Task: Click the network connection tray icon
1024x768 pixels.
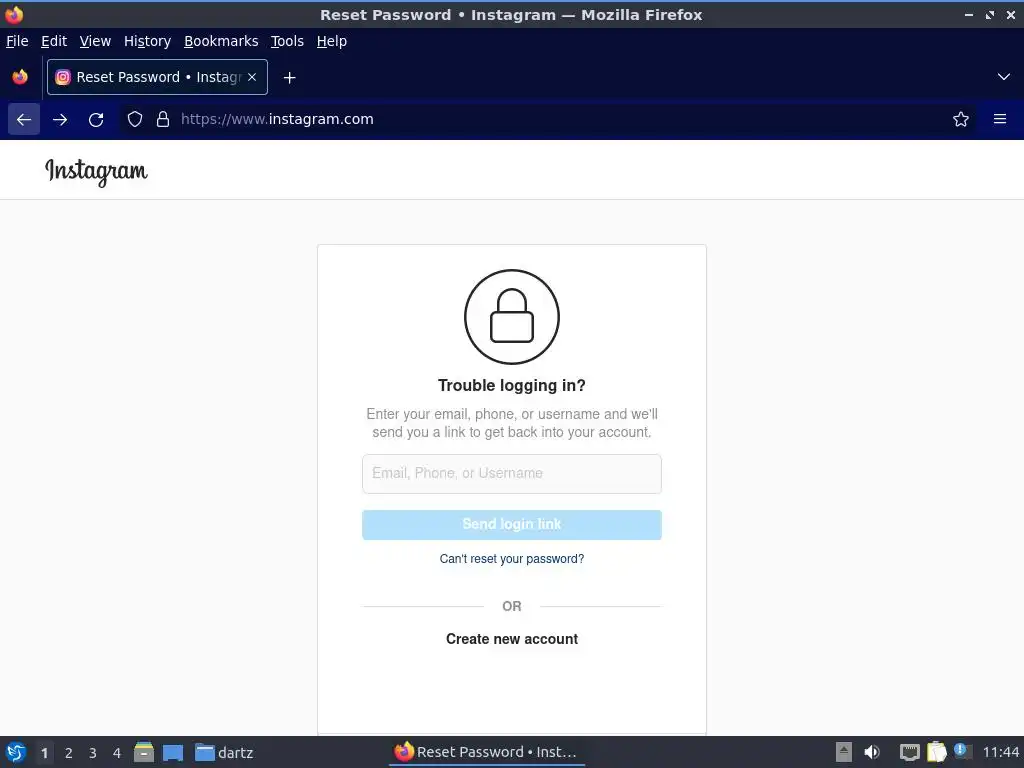Action: 910,752
